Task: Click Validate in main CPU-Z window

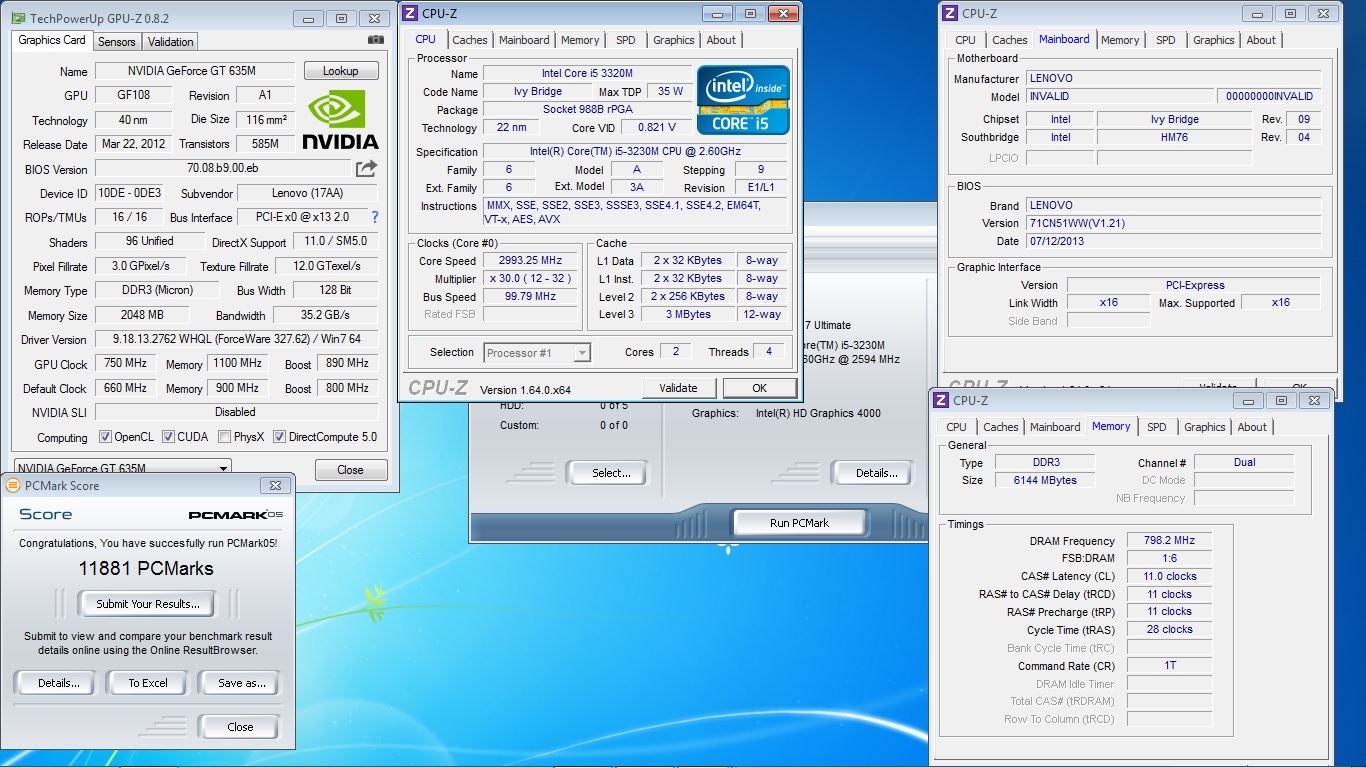Action: coord(678,388)
